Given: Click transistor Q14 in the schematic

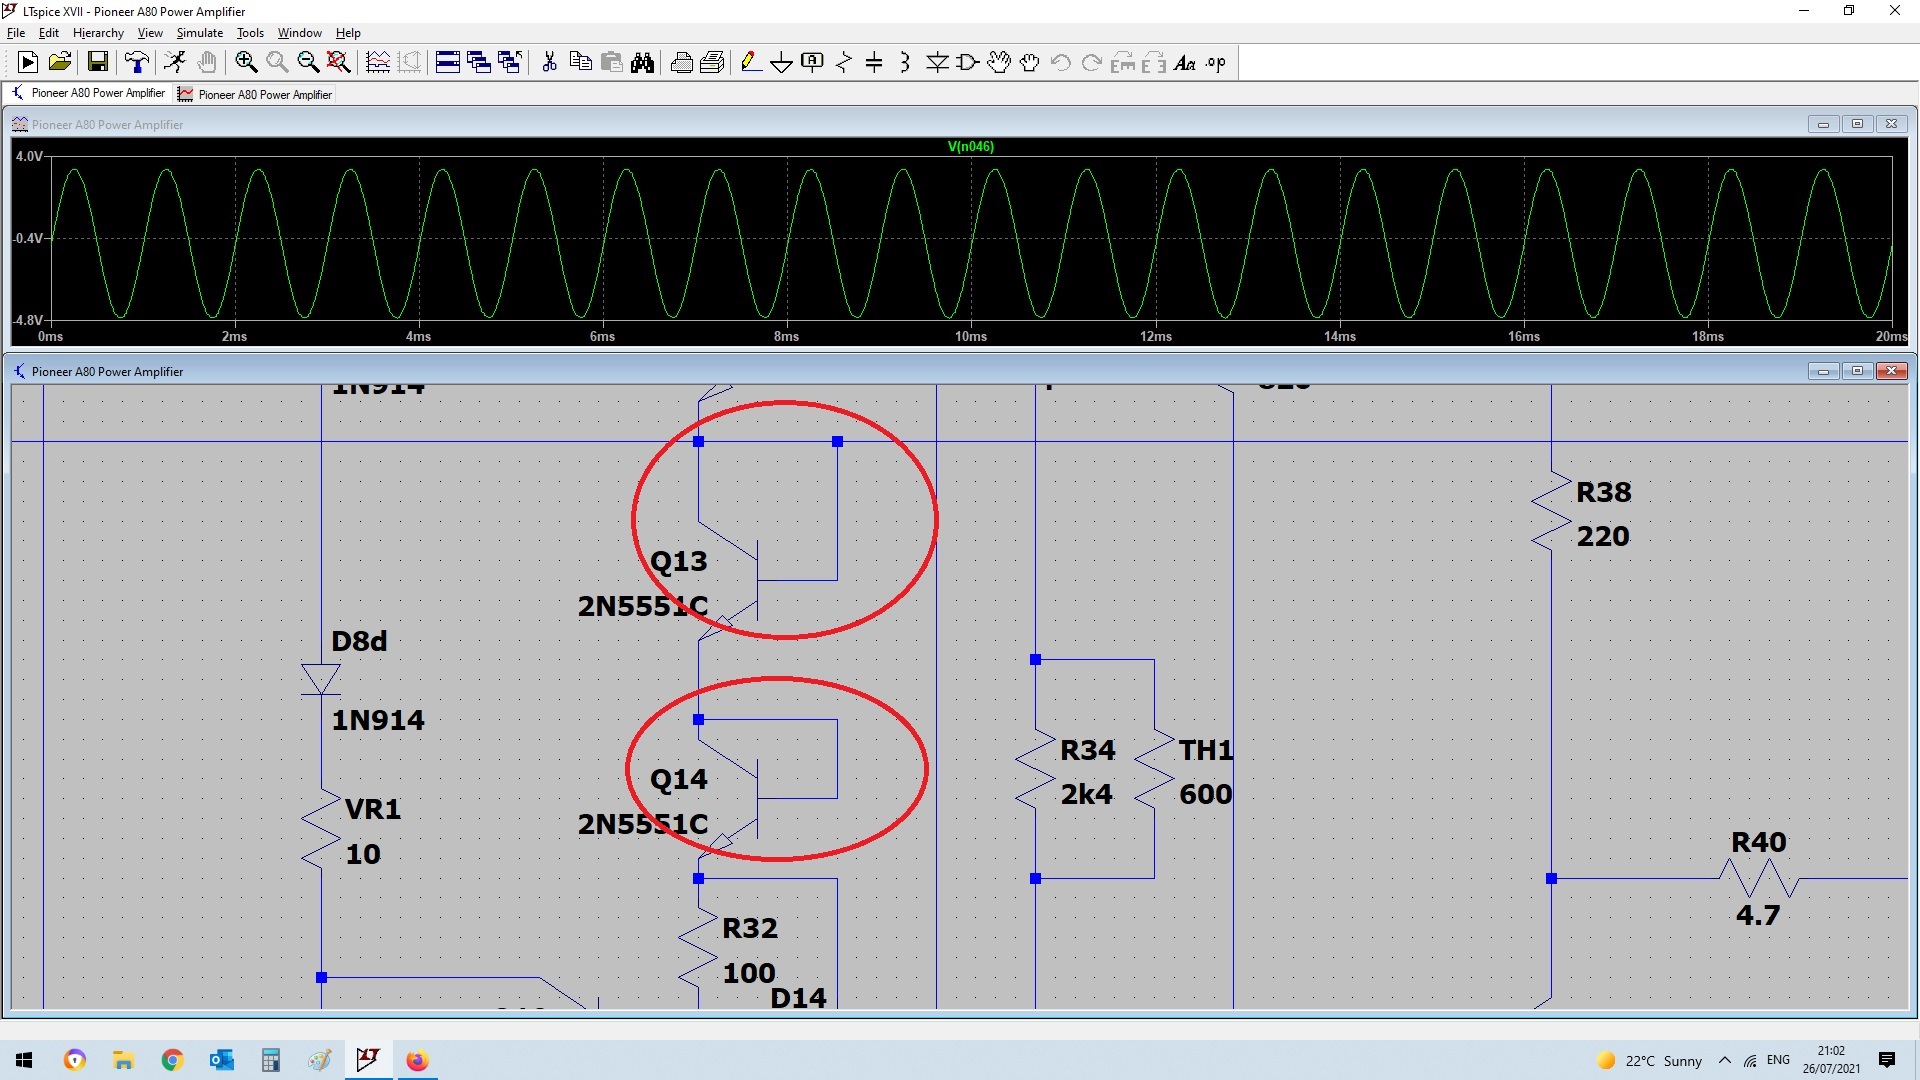Looking at the screenshot, I should pos(757,798).
